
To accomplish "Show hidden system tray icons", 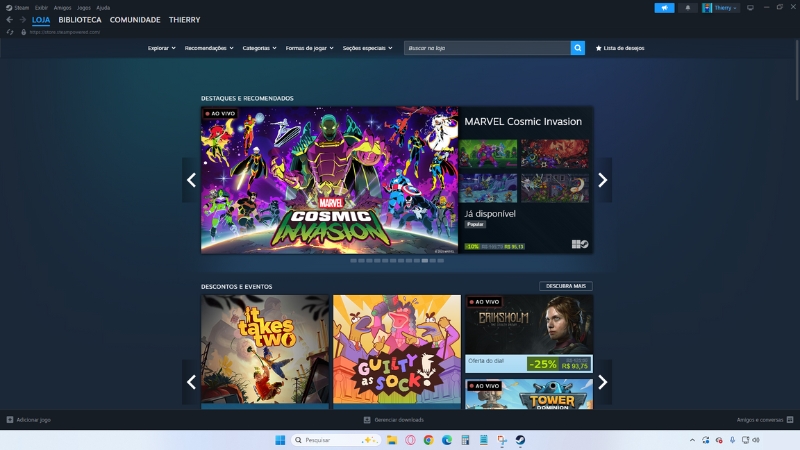I will pos(692,440).
